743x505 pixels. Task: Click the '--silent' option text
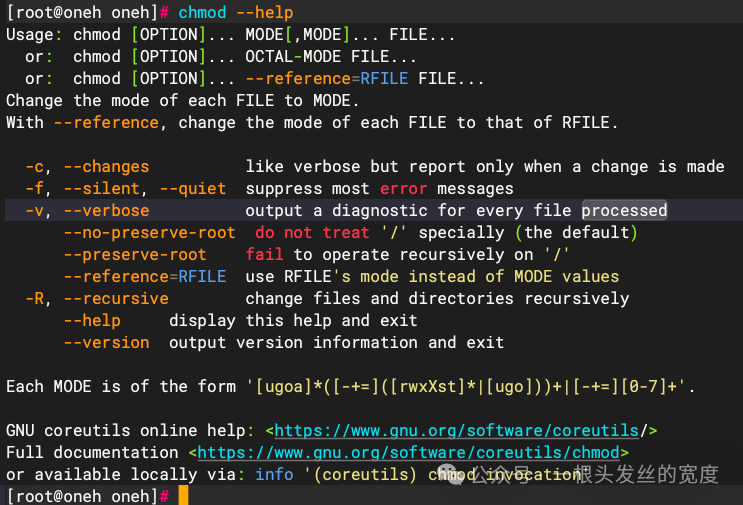[x=102, y=189]
